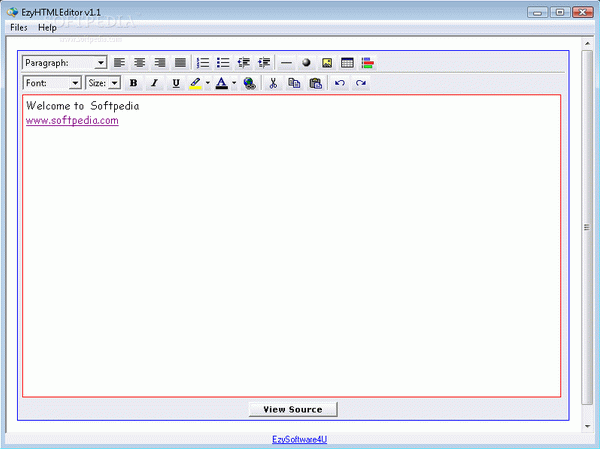600x449 pixels.
Task: Click the View Source button
Action: [293, 409]
